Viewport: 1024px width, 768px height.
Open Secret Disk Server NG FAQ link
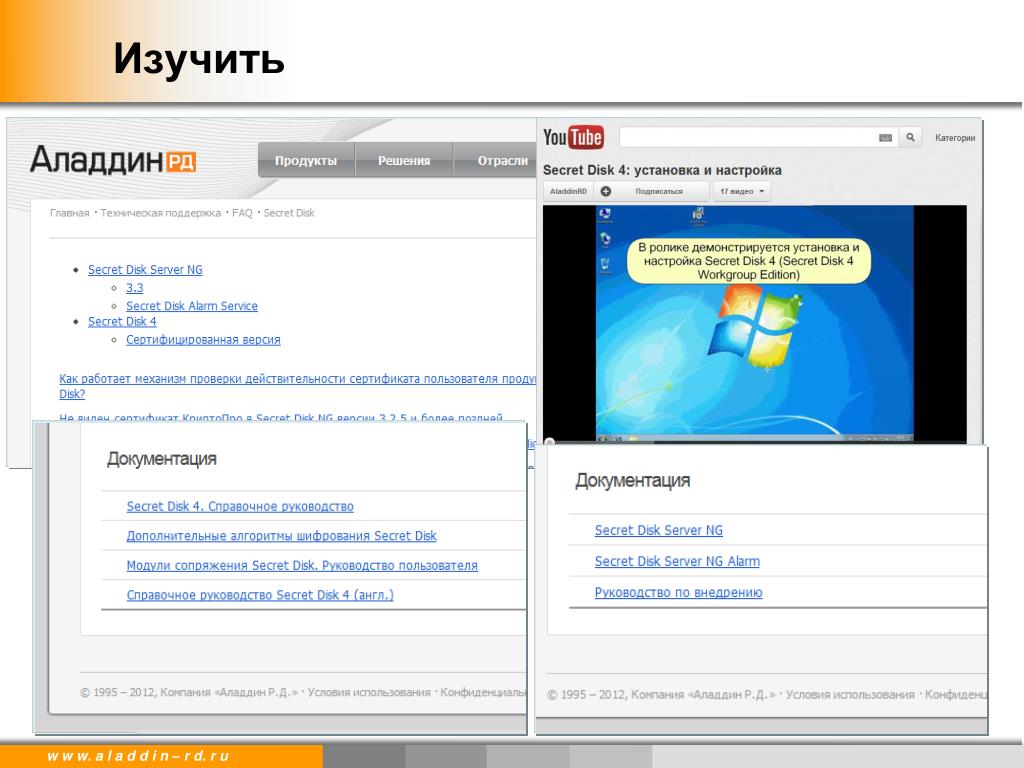coord(145,270)
